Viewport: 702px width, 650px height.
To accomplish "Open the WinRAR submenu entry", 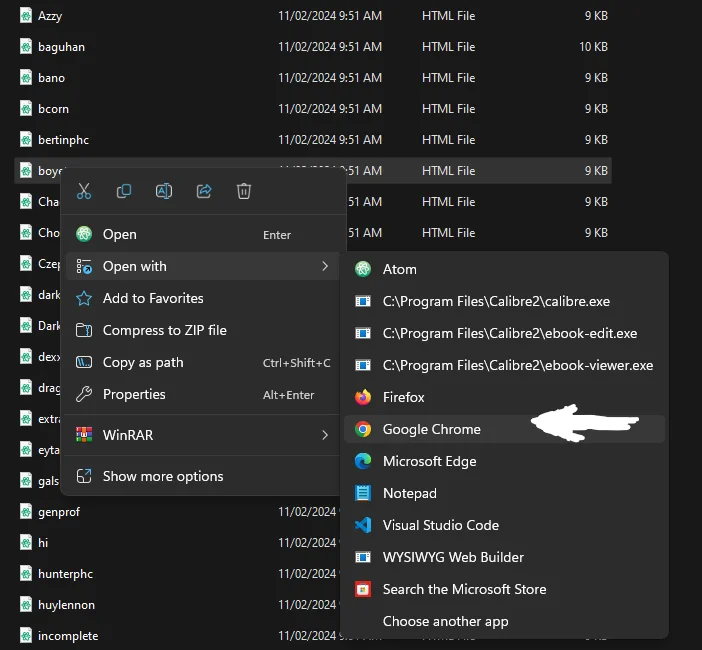I will pos(202,435).
